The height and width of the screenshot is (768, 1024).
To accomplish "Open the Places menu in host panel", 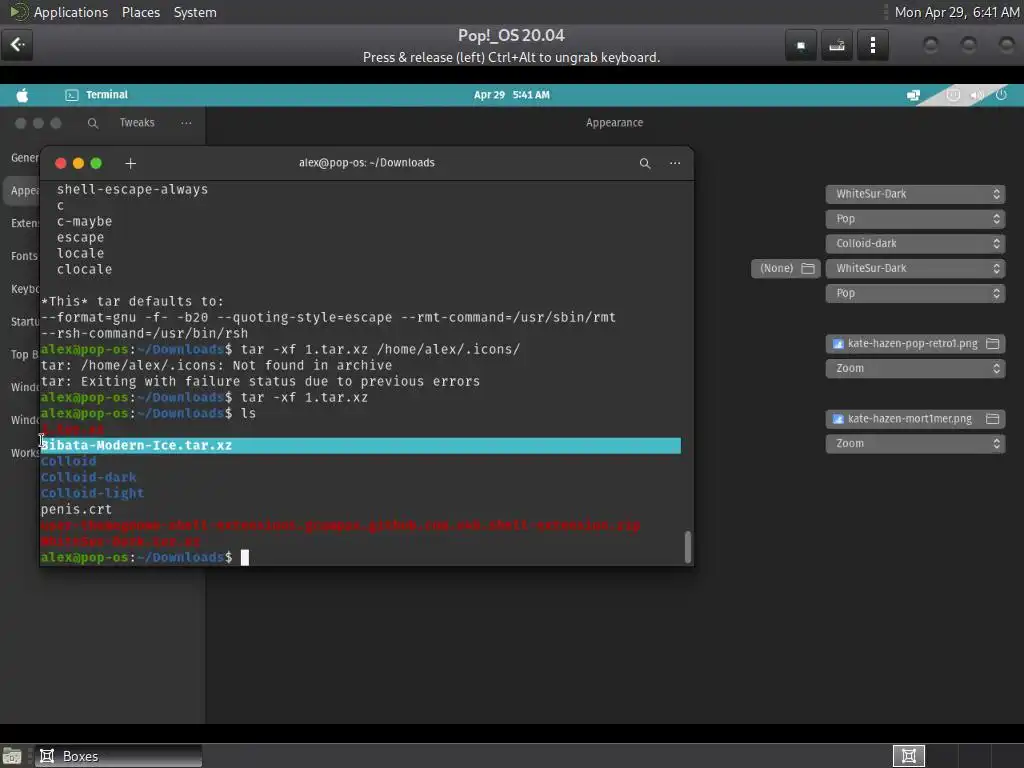I will point(141,12).
